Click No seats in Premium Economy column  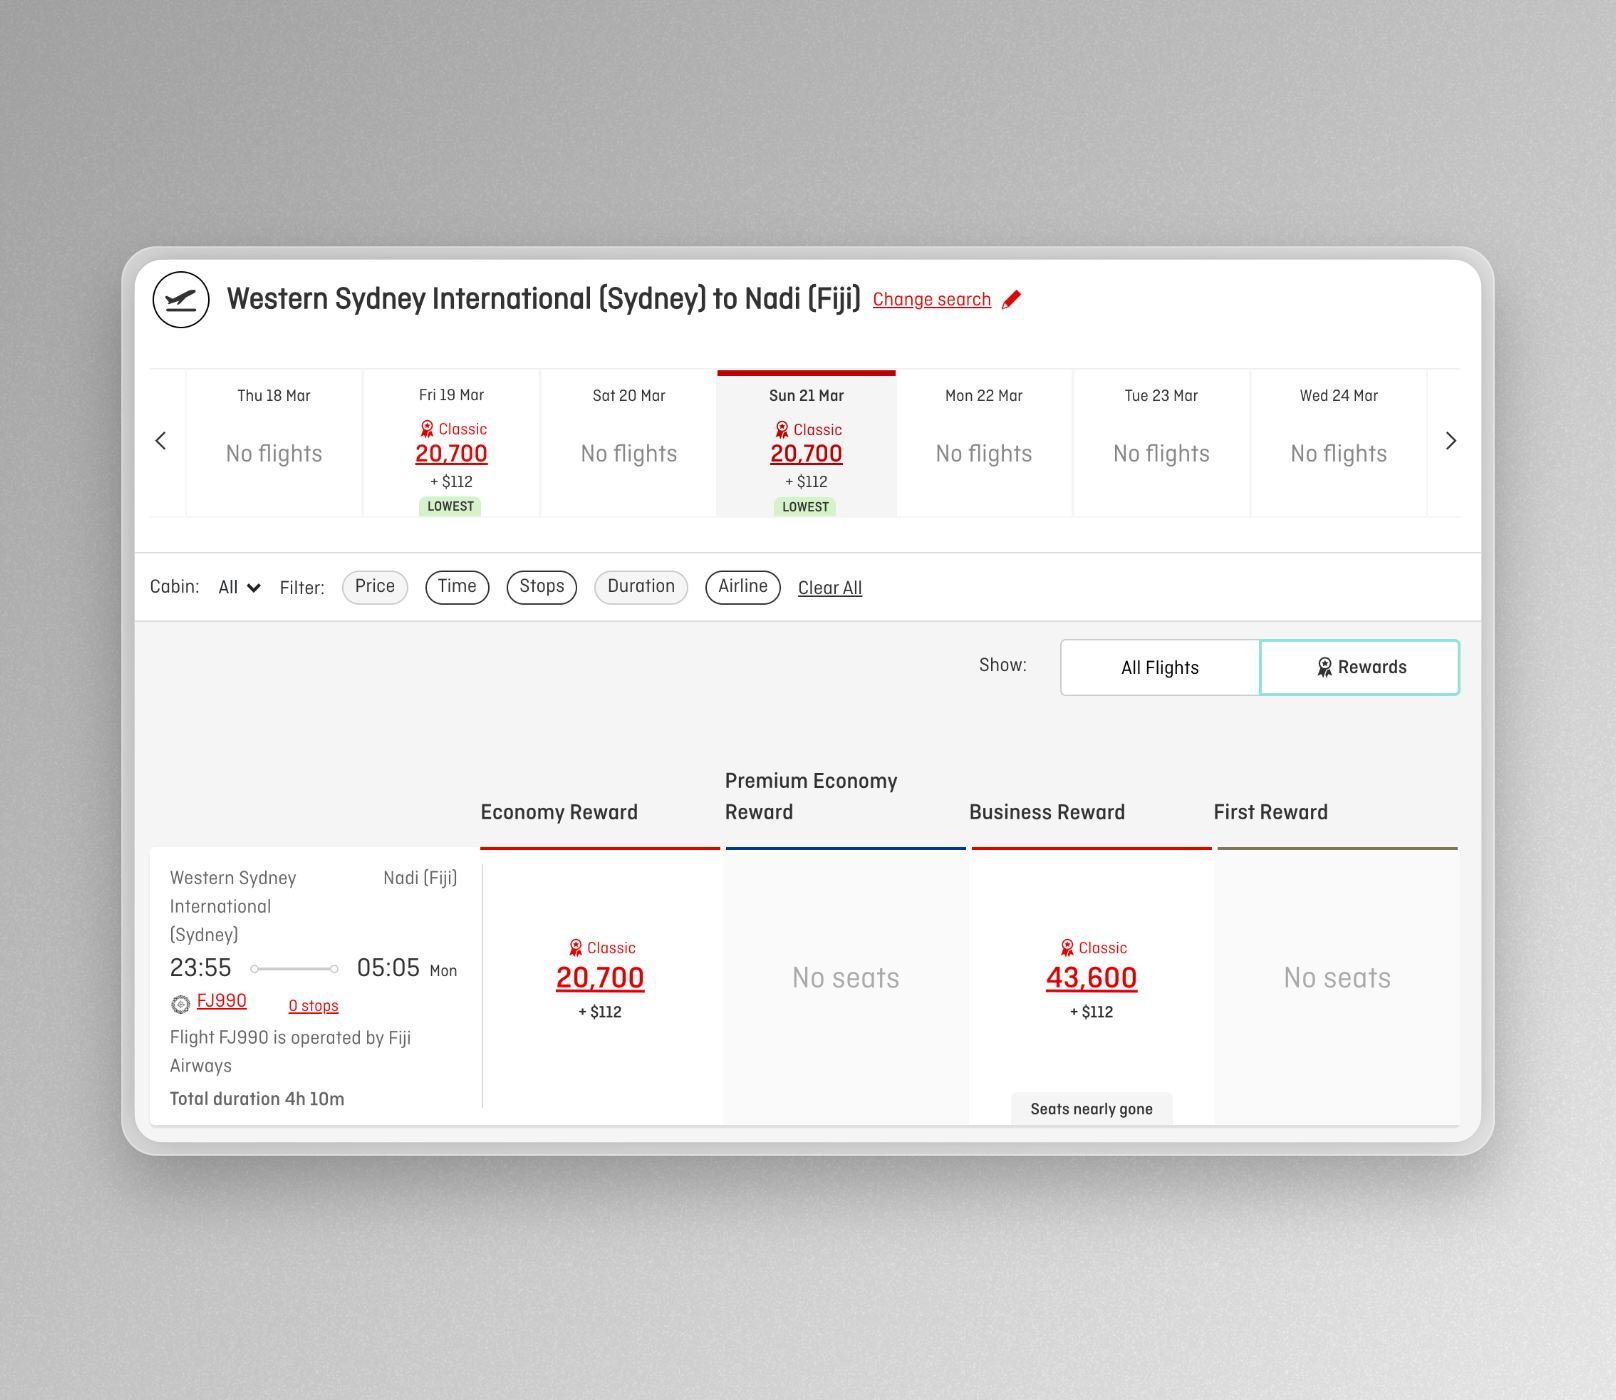coord(846,978)
